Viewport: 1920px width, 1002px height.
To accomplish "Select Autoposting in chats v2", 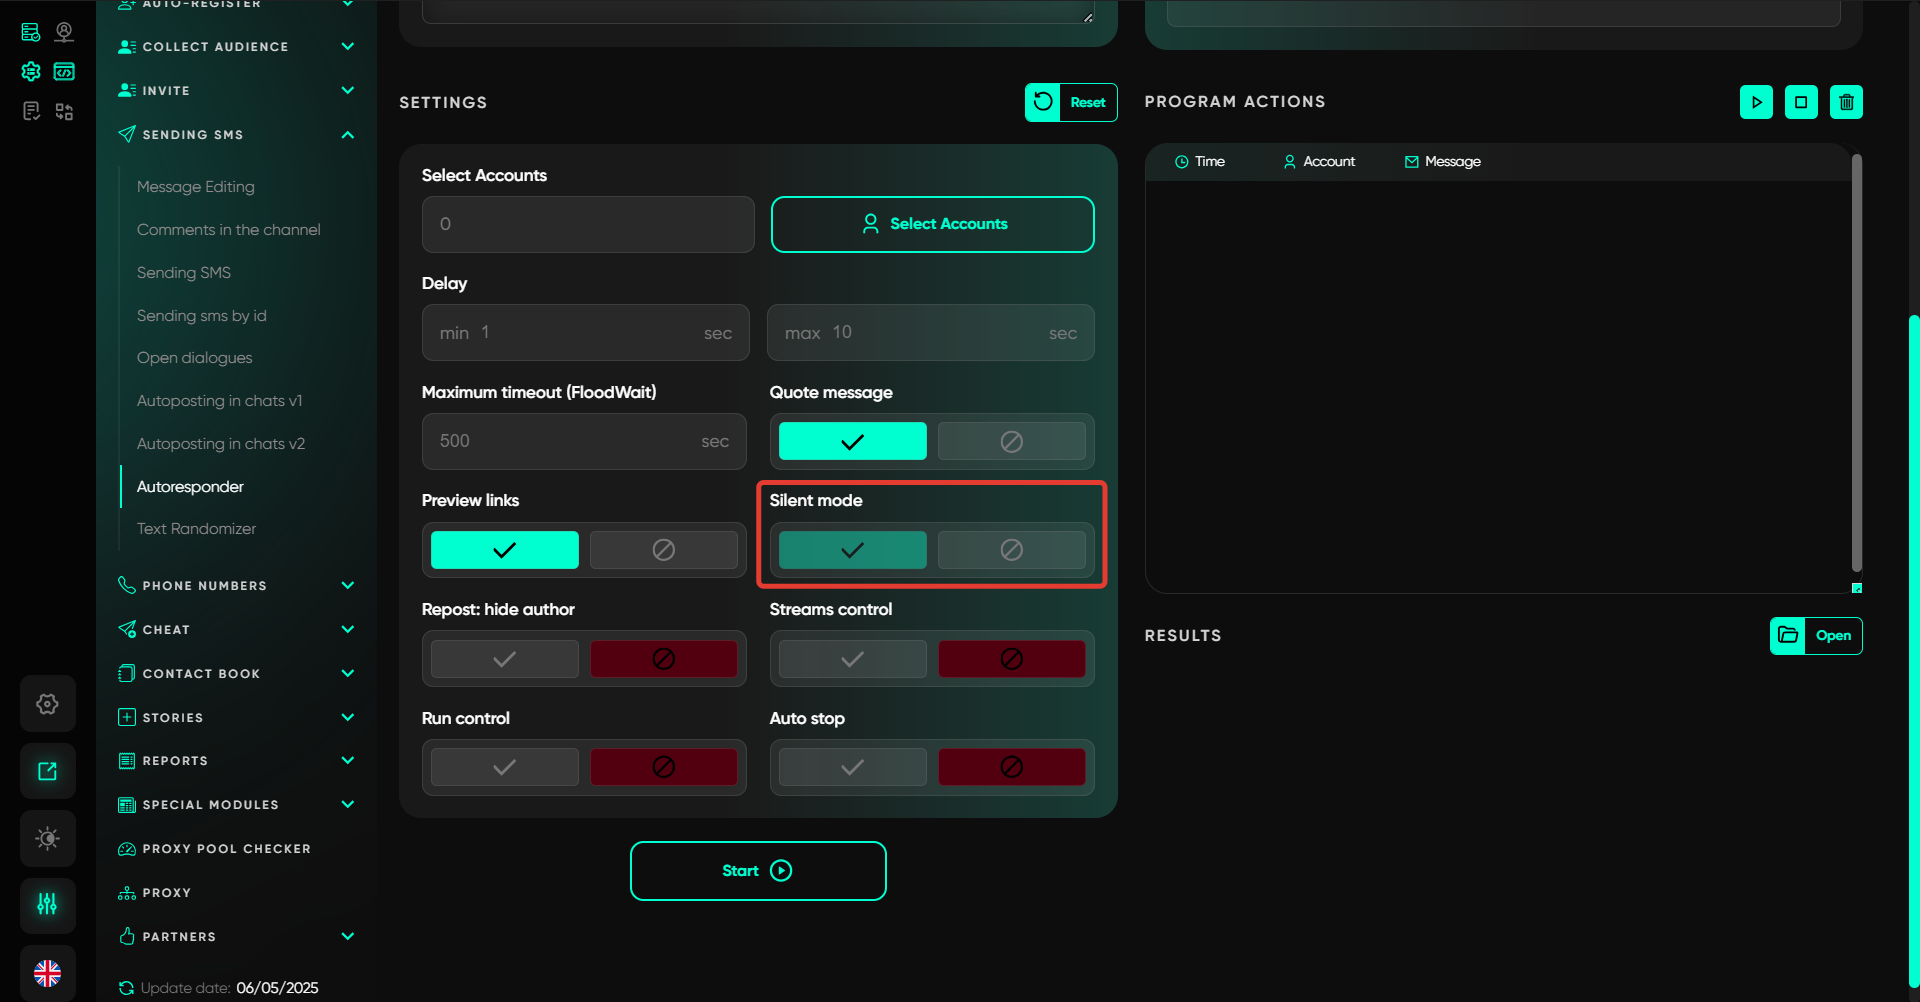I will click(220, 443).
